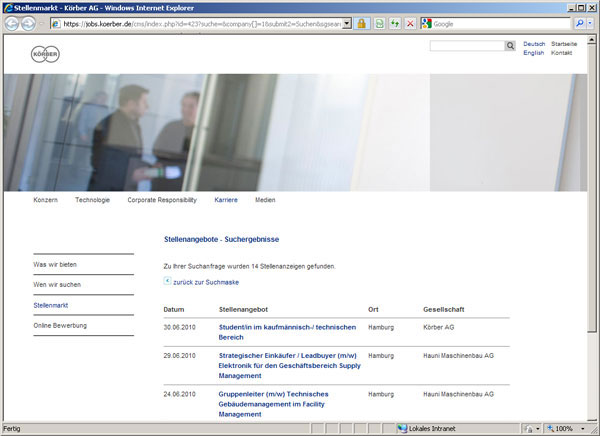The image size is (600, 436).
Task: Click the back arrow icon beside Suchmaske
Action: coord(167,281)
